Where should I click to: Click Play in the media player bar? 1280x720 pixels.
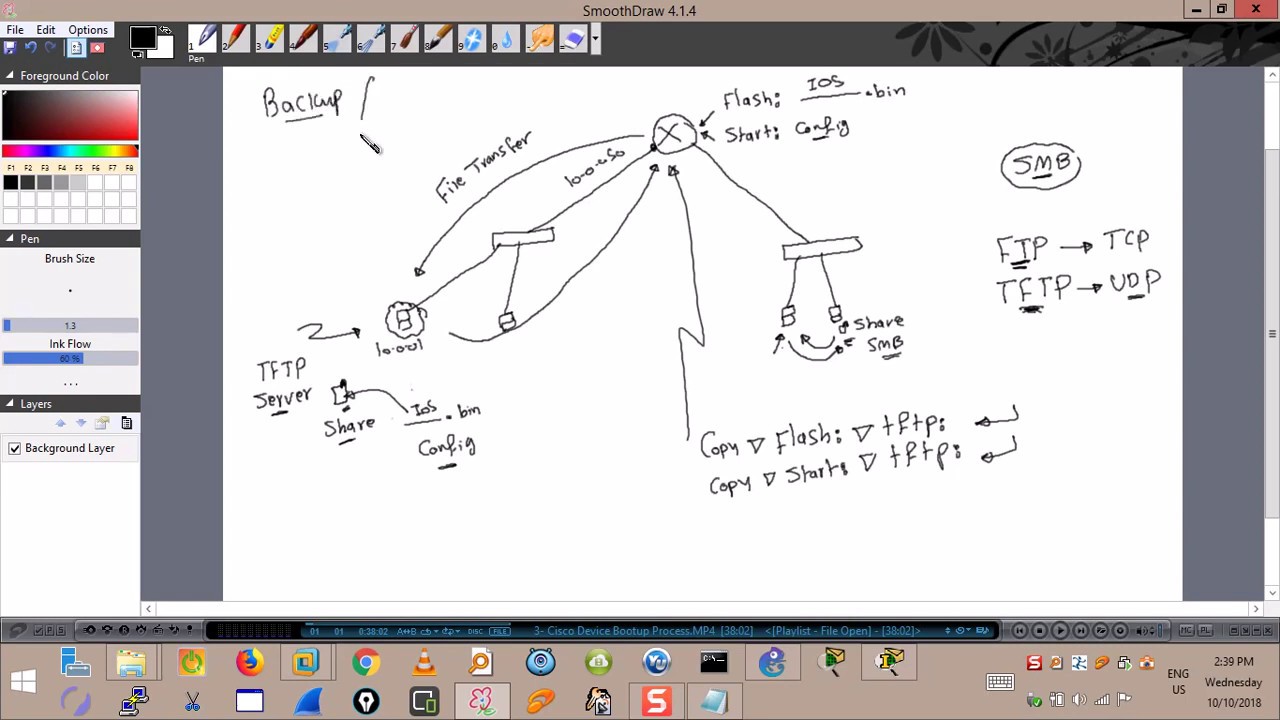1060,630
